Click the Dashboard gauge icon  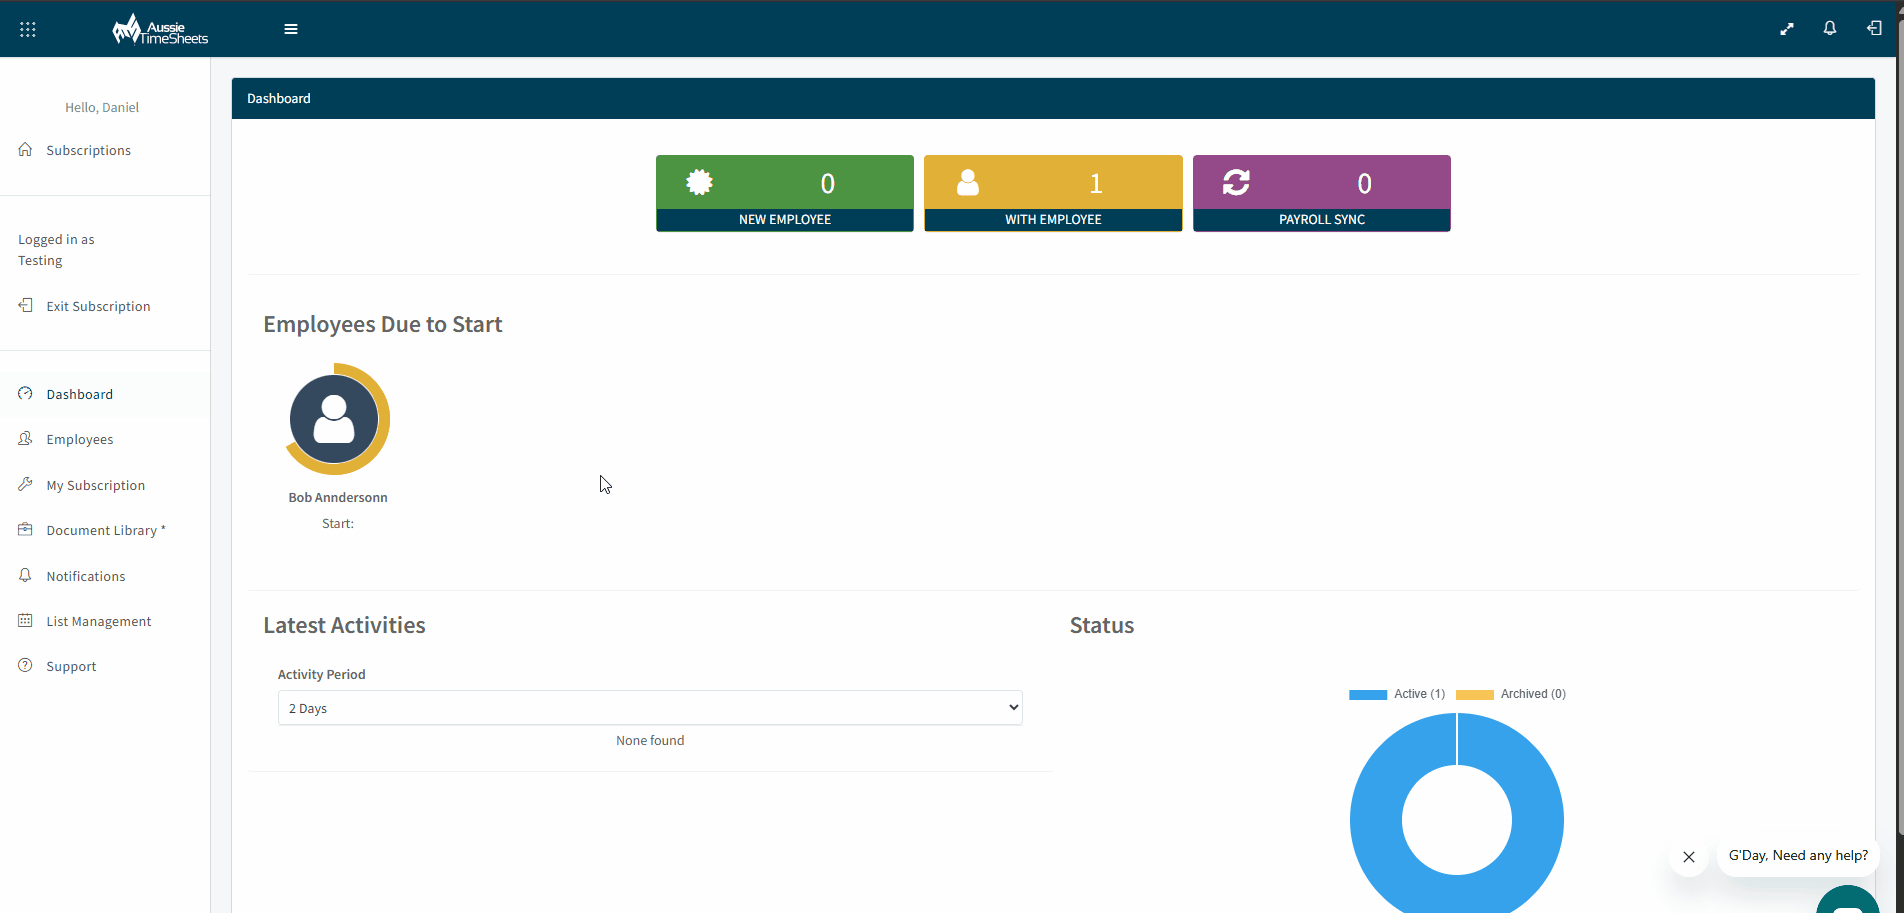pos(26,393)
